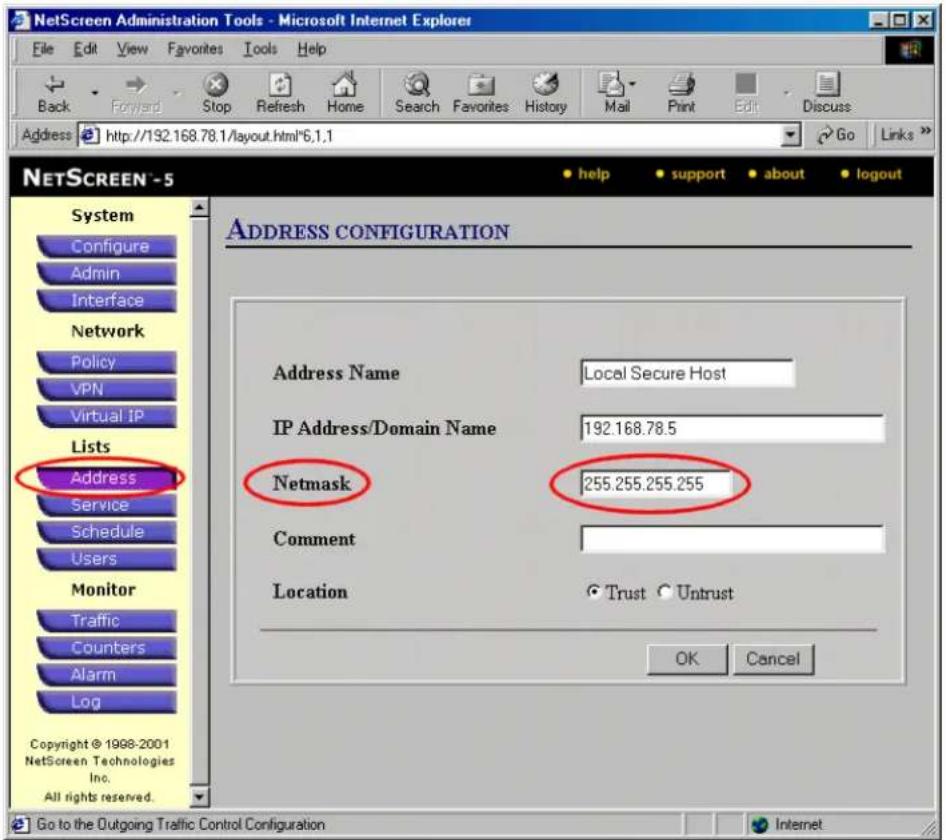The width and height of the screenshot is (946, 840).
Task: Open the Alarm monitor button
Action: click(x=108, y=675)
